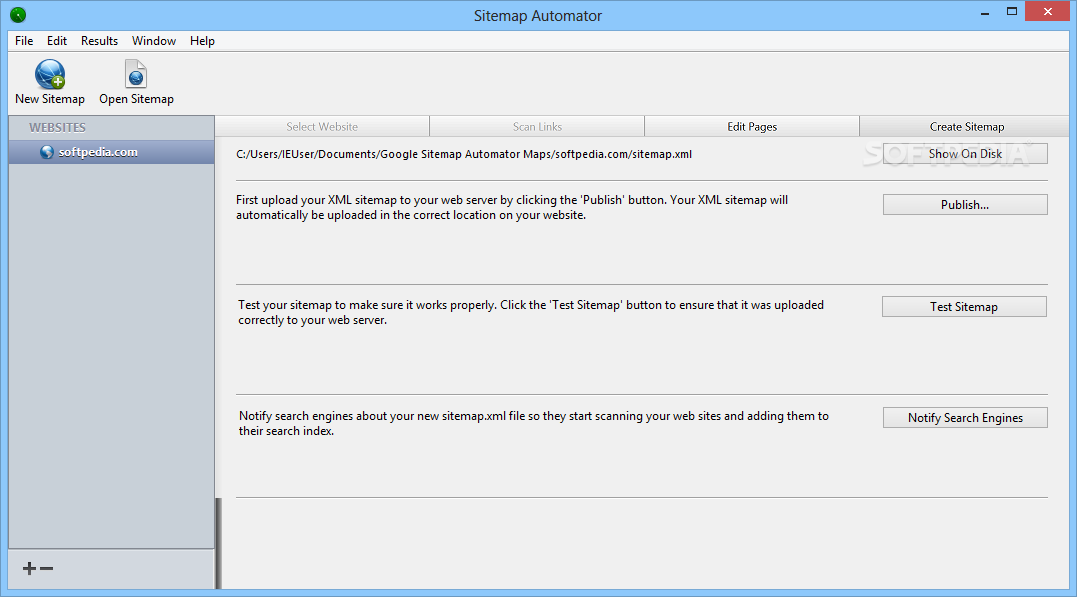Click the Open Sitemap document icon
This screenshot has width=1077, height=597.
pyautogui.click(x=136, y=74)
